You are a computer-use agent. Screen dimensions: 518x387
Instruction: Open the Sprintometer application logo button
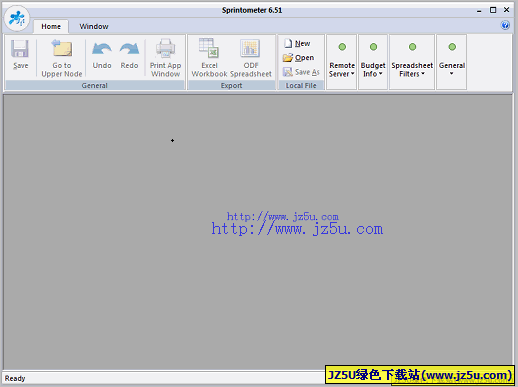[x=17, y=18]
